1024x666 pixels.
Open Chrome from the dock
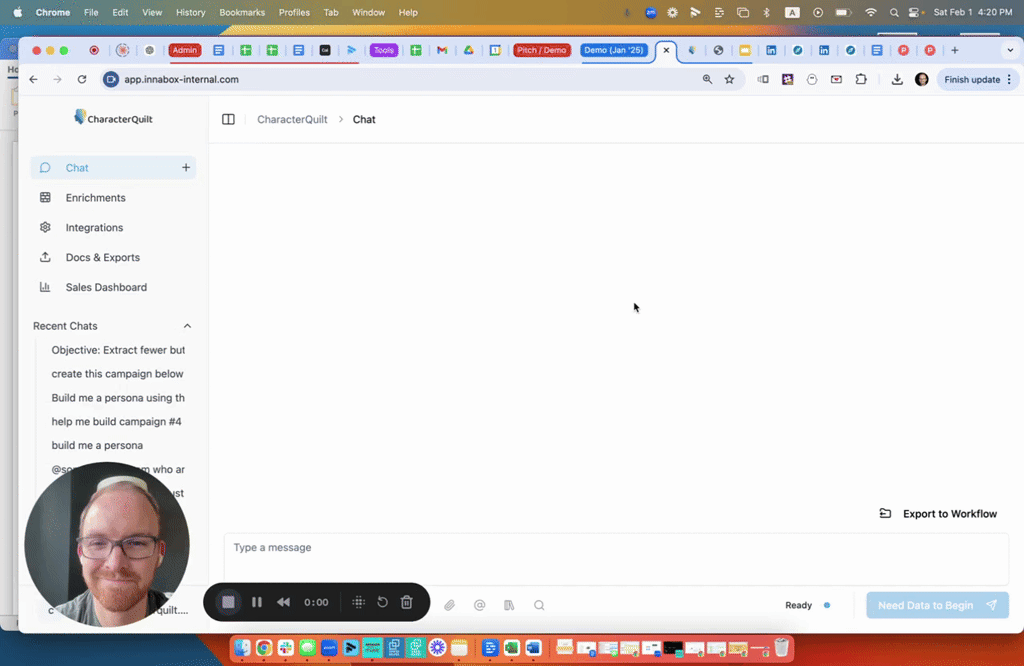264,648
